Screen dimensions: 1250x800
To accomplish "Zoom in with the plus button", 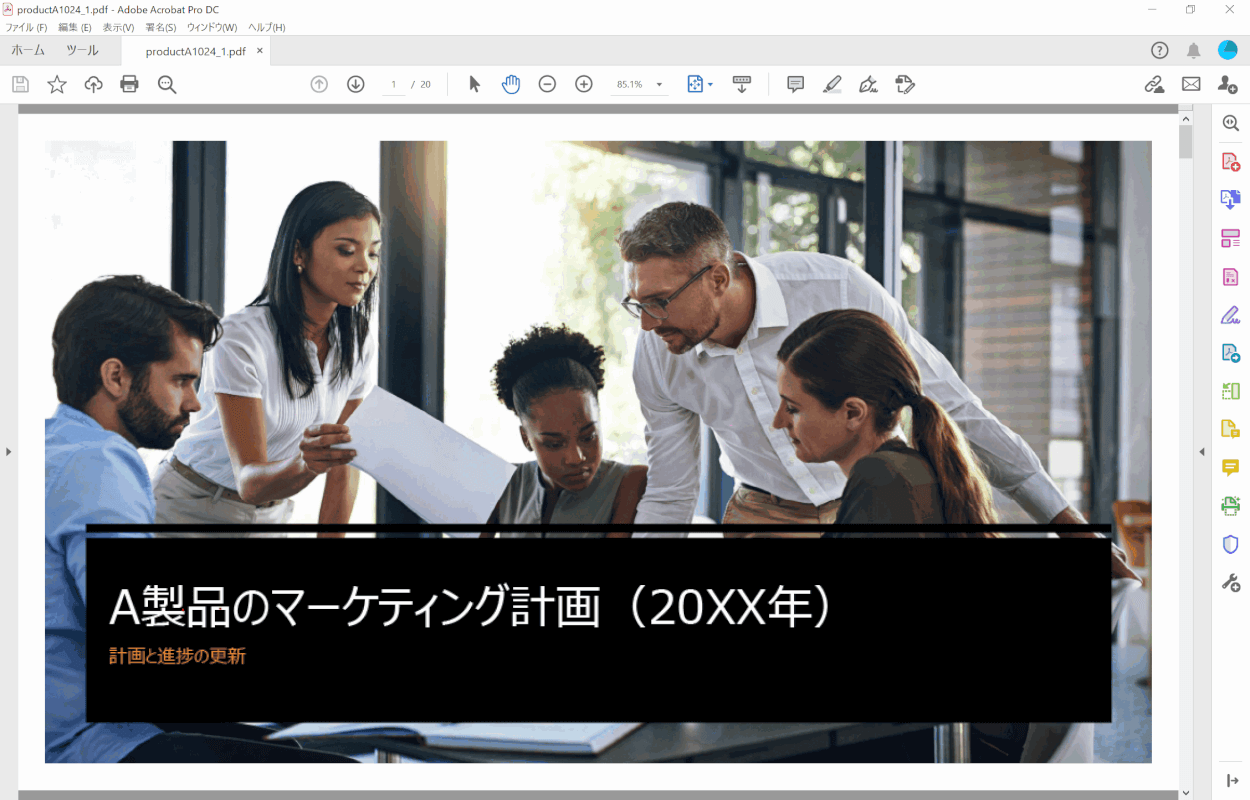I will 584,85.
